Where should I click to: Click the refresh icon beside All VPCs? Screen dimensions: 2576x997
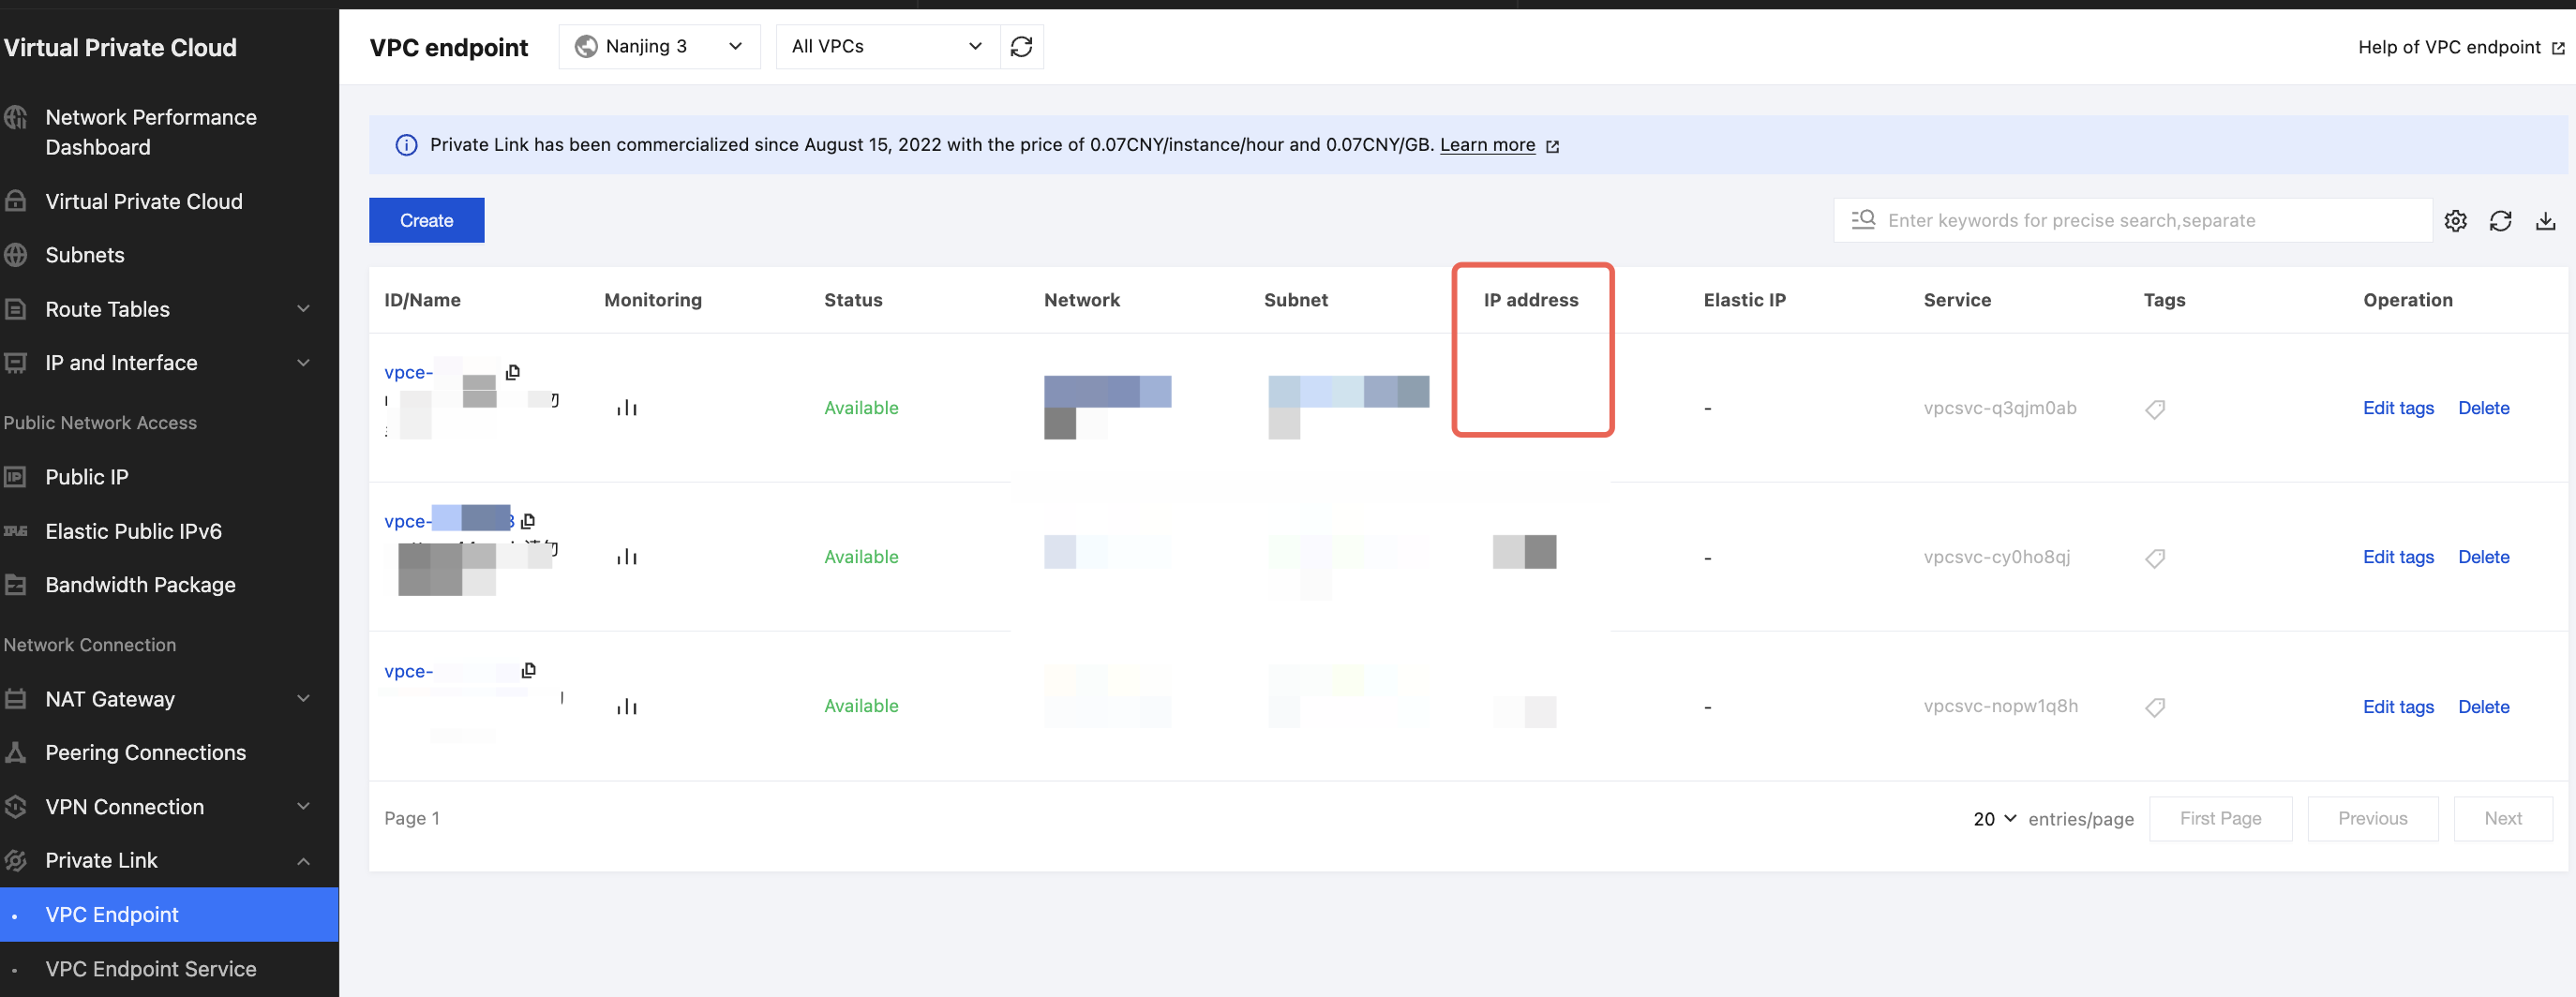1021,47
